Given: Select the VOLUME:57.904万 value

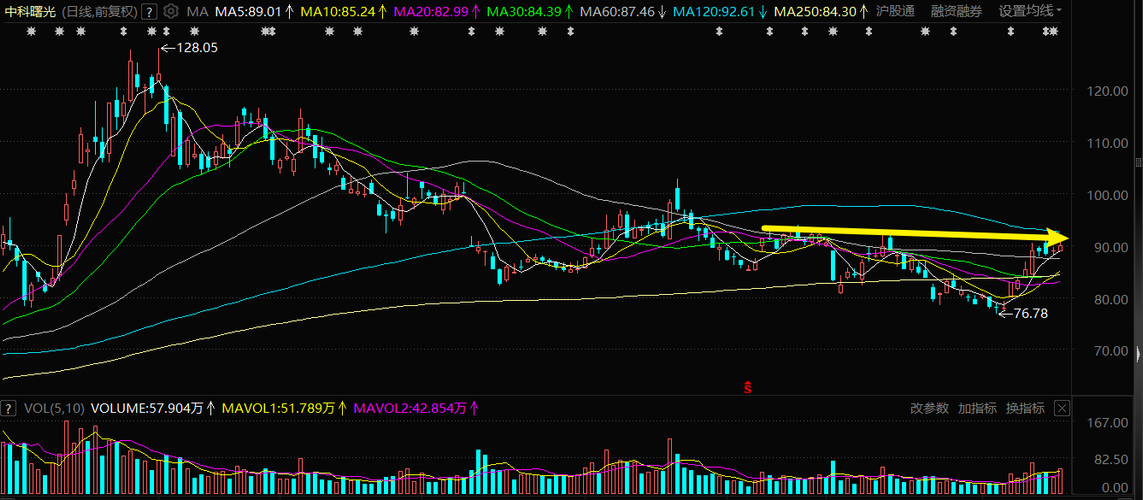Looking at the screenshot, I should click(152, 409).
